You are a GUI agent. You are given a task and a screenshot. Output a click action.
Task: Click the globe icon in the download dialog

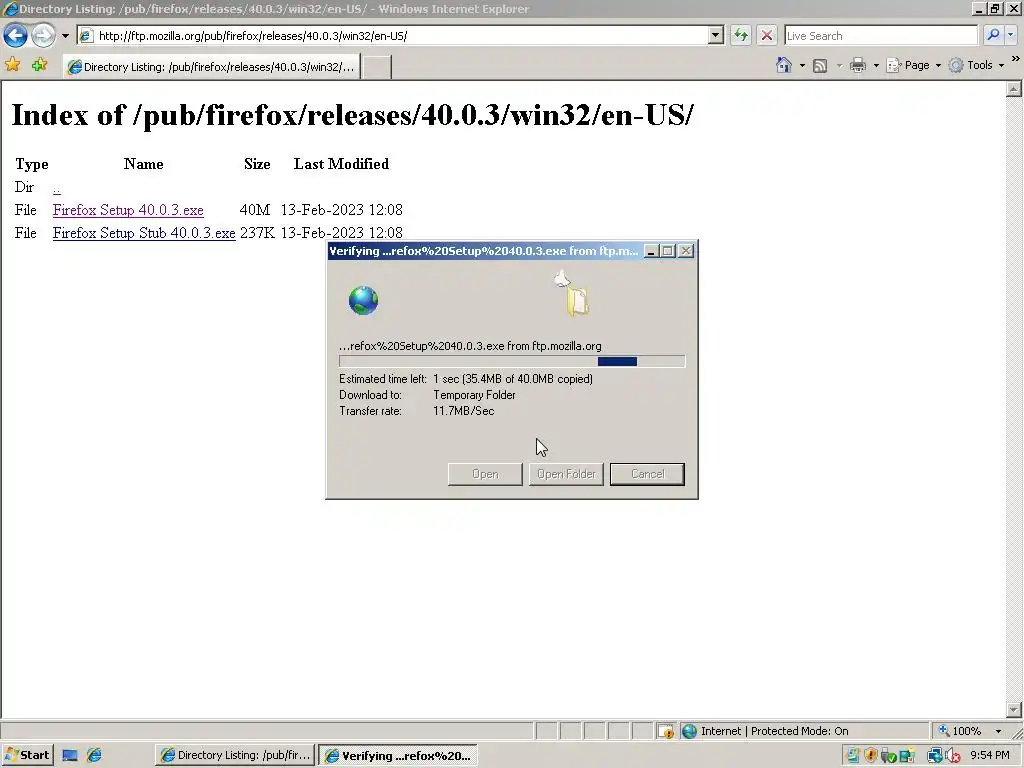tap(363, 300)
